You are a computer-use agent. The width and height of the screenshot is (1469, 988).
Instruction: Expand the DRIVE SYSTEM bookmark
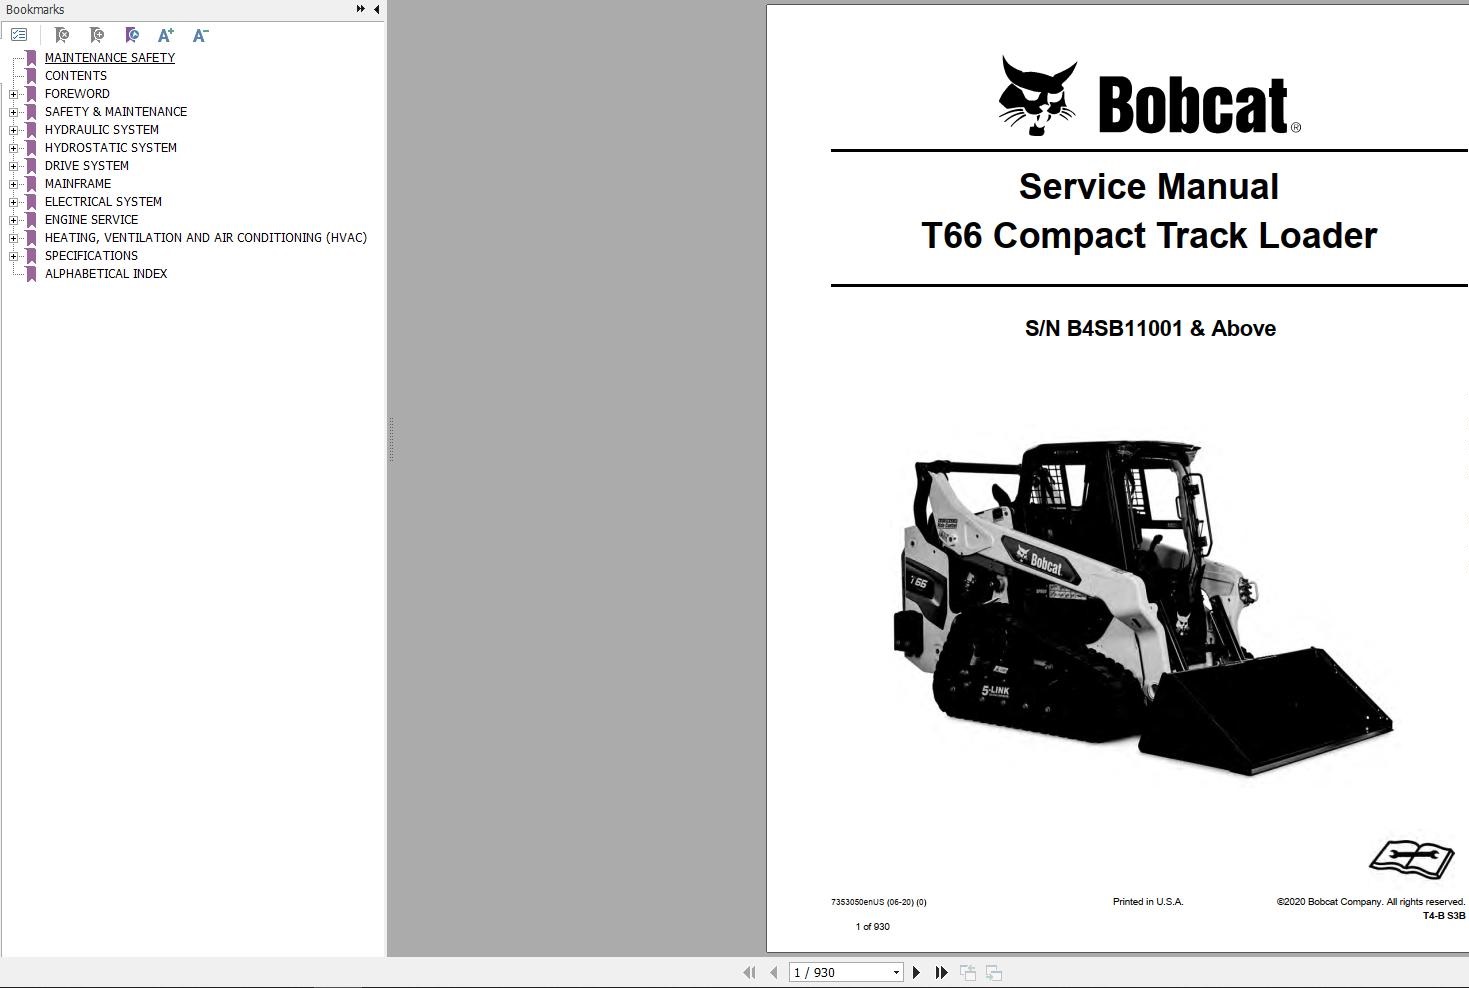[14, 166]
